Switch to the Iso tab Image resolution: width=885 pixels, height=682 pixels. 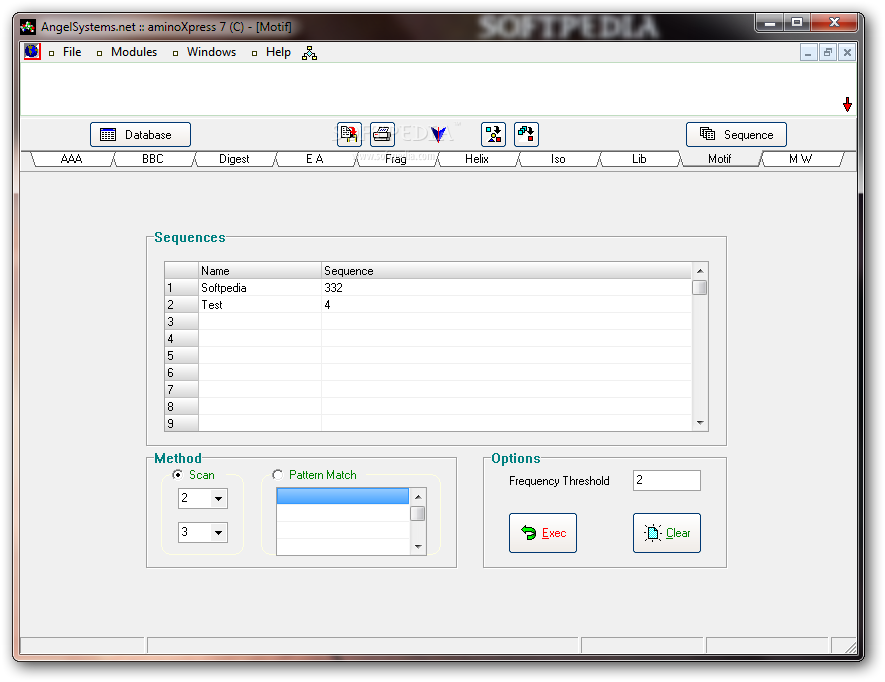tap(558, 159)
